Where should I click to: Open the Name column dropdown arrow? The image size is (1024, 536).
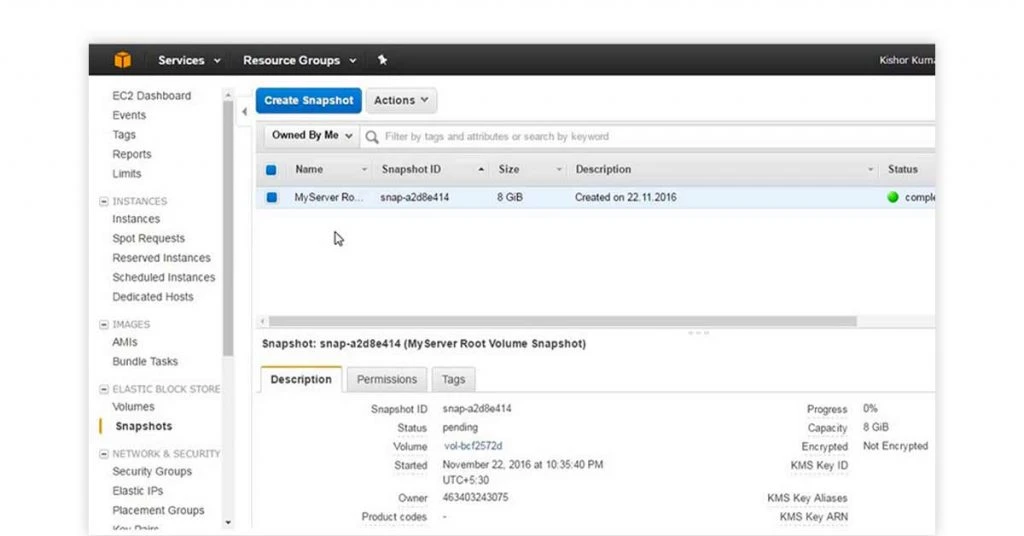point(364,170)
